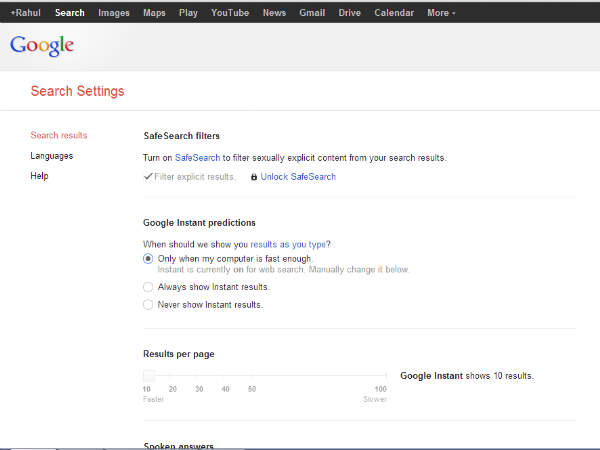Click the Google logo
600x450 pixels.
tap(42, 46)
